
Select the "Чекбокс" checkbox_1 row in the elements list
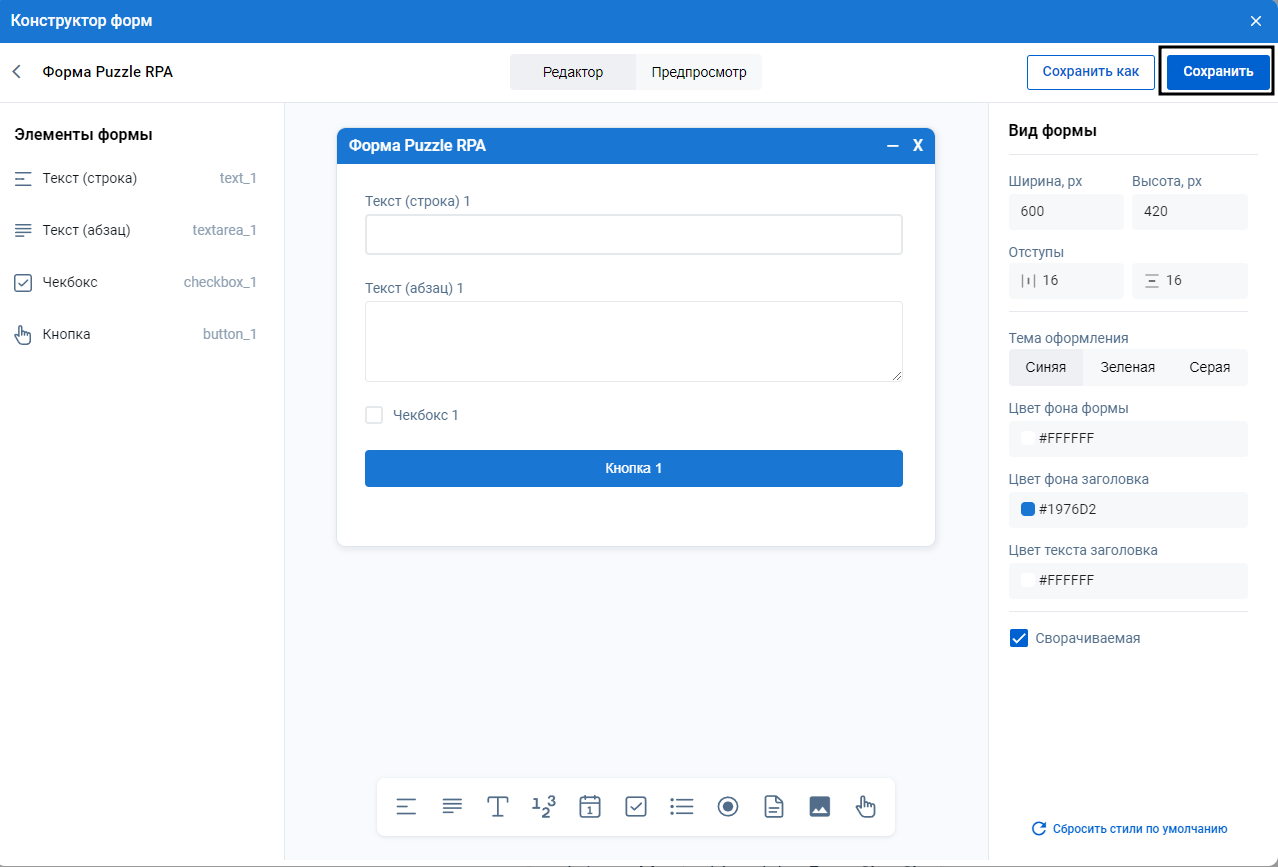pos(136,282)
